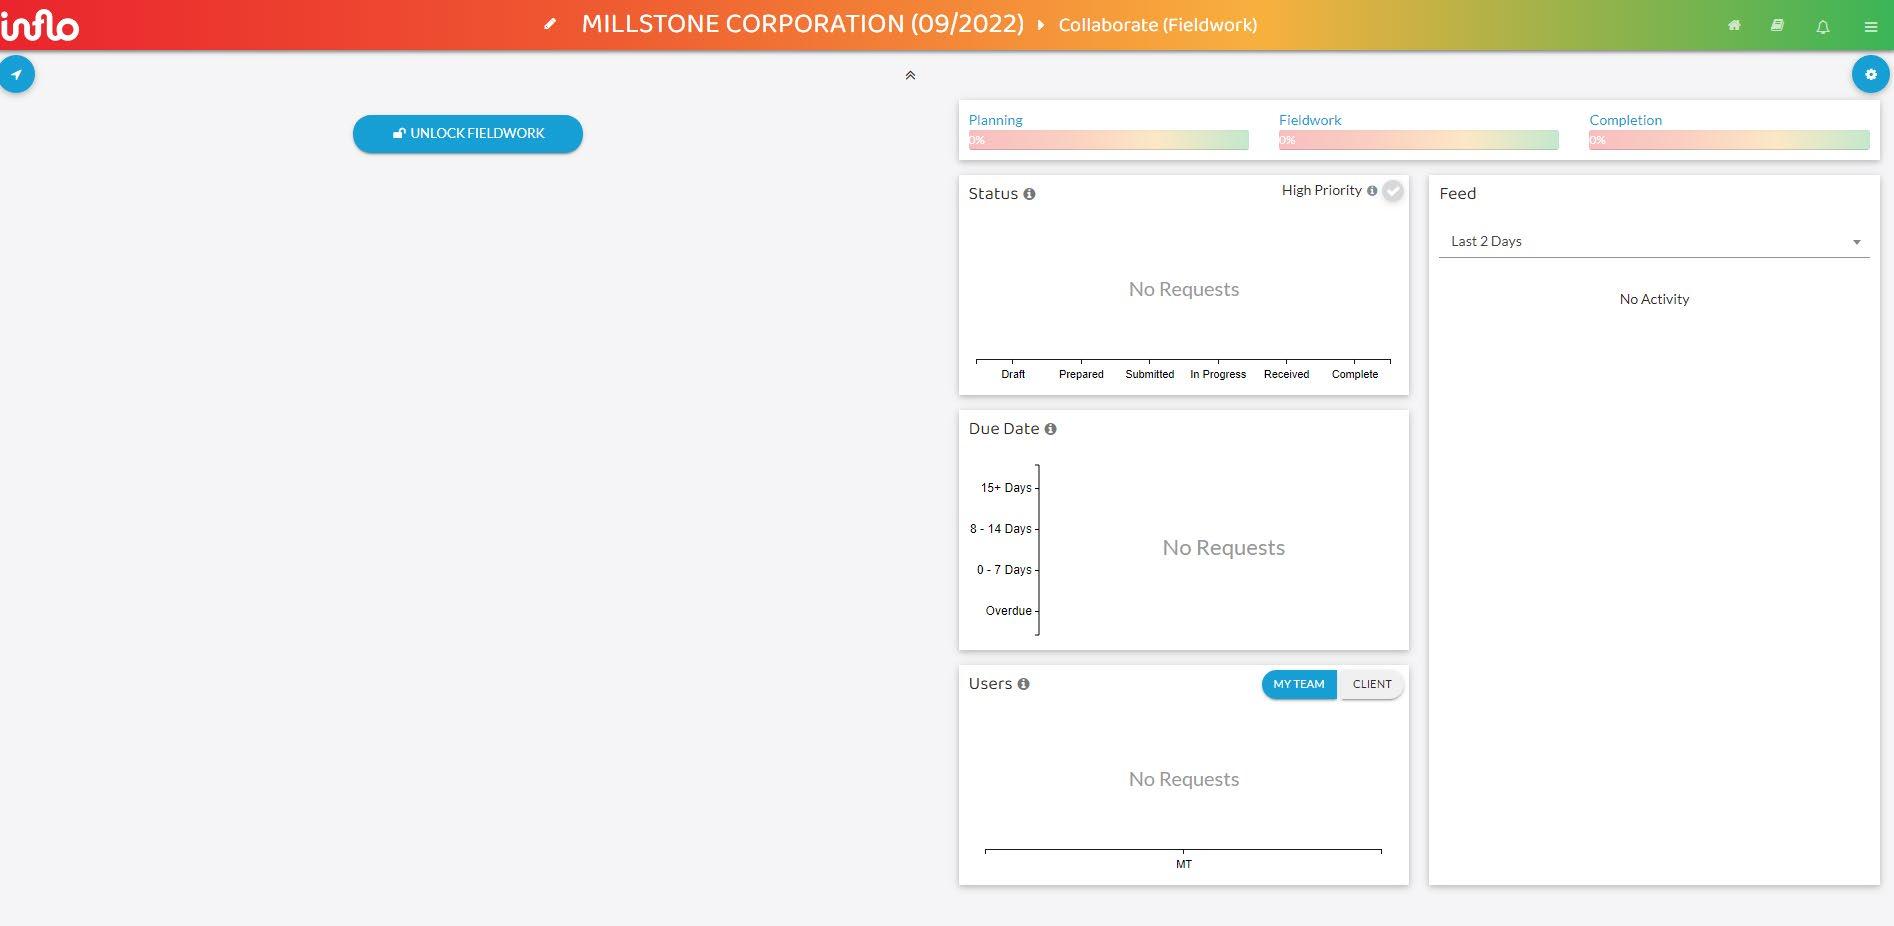This screenshot has width=1894, height=926.
Task: Switch Users view to My Team
Action: [x=1299, y=684]
